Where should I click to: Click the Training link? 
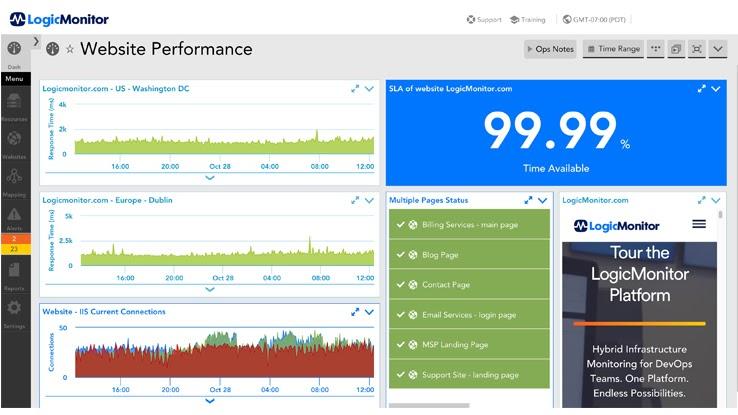pyautogui.click(x=527, y=19)
